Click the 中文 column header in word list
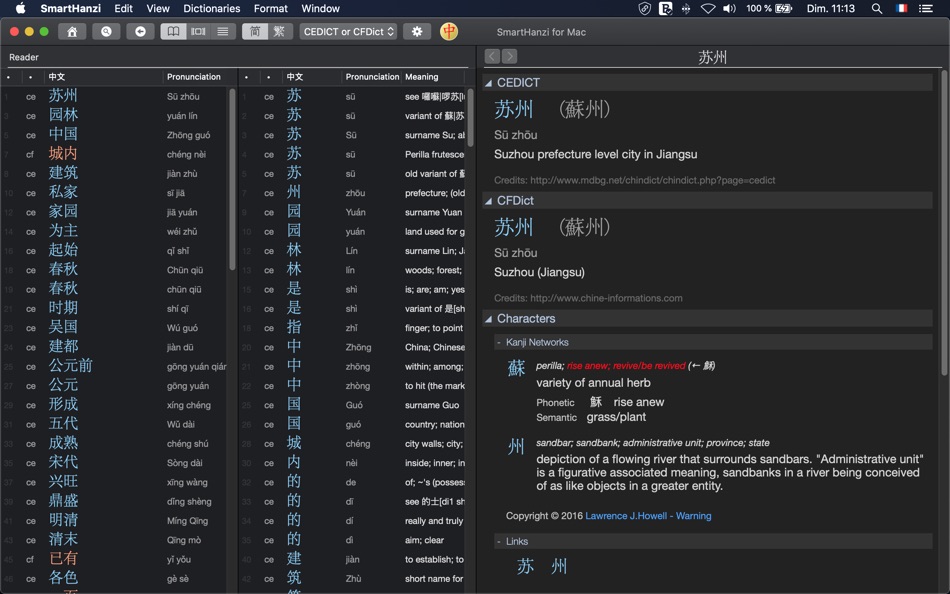 (x=56, y=77)
